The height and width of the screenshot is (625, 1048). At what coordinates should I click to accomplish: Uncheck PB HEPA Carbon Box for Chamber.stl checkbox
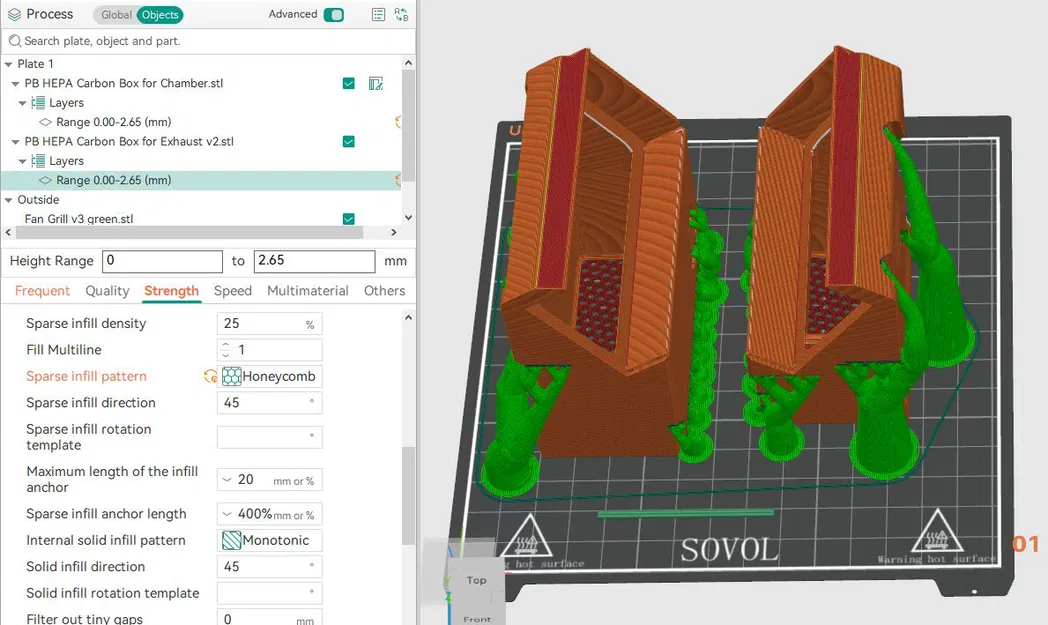point(349,84)
